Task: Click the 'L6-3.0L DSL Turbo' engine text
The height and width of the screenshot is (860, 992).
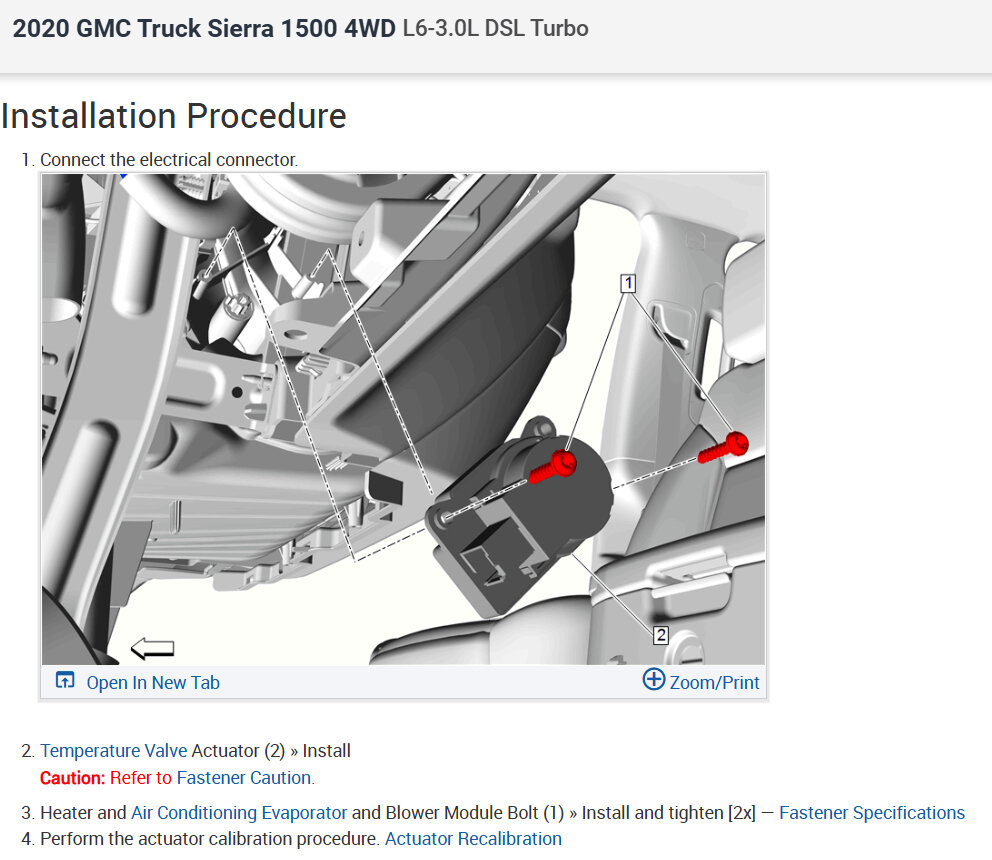Action: (495, 28)
